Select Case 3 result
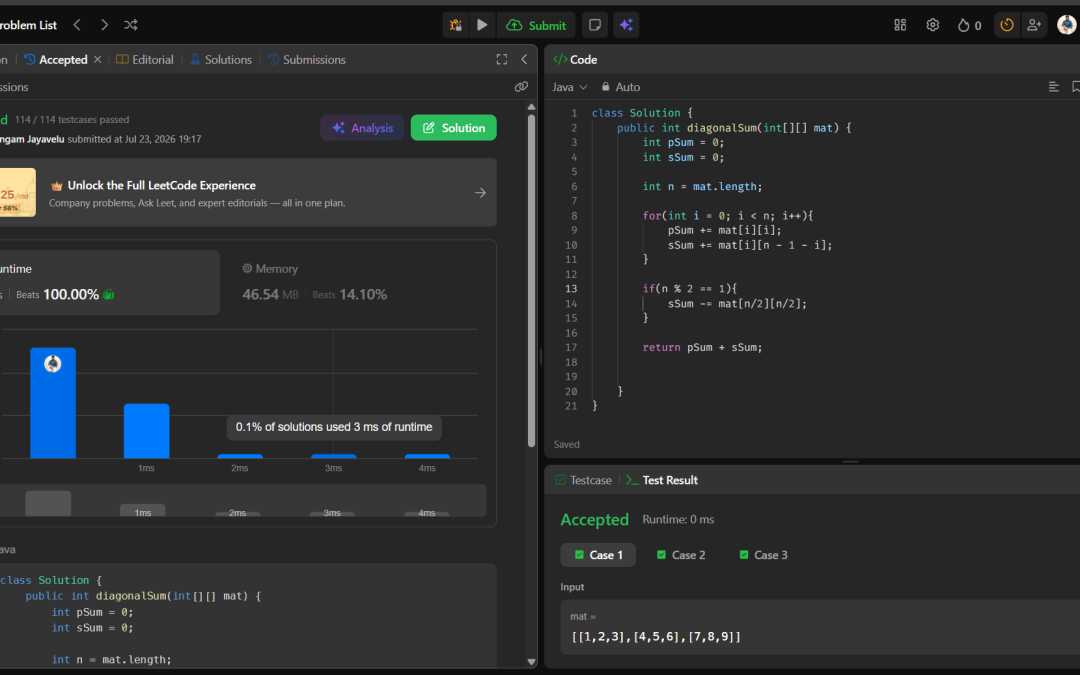1080x675 pixels. pyautogui.click(x=763, y=555)
